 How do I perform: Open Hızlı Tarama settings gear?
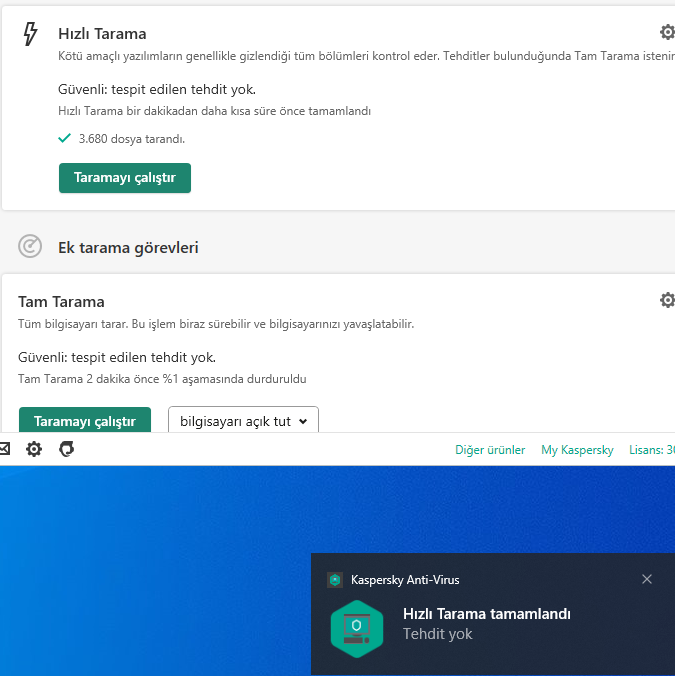(667, 32)
